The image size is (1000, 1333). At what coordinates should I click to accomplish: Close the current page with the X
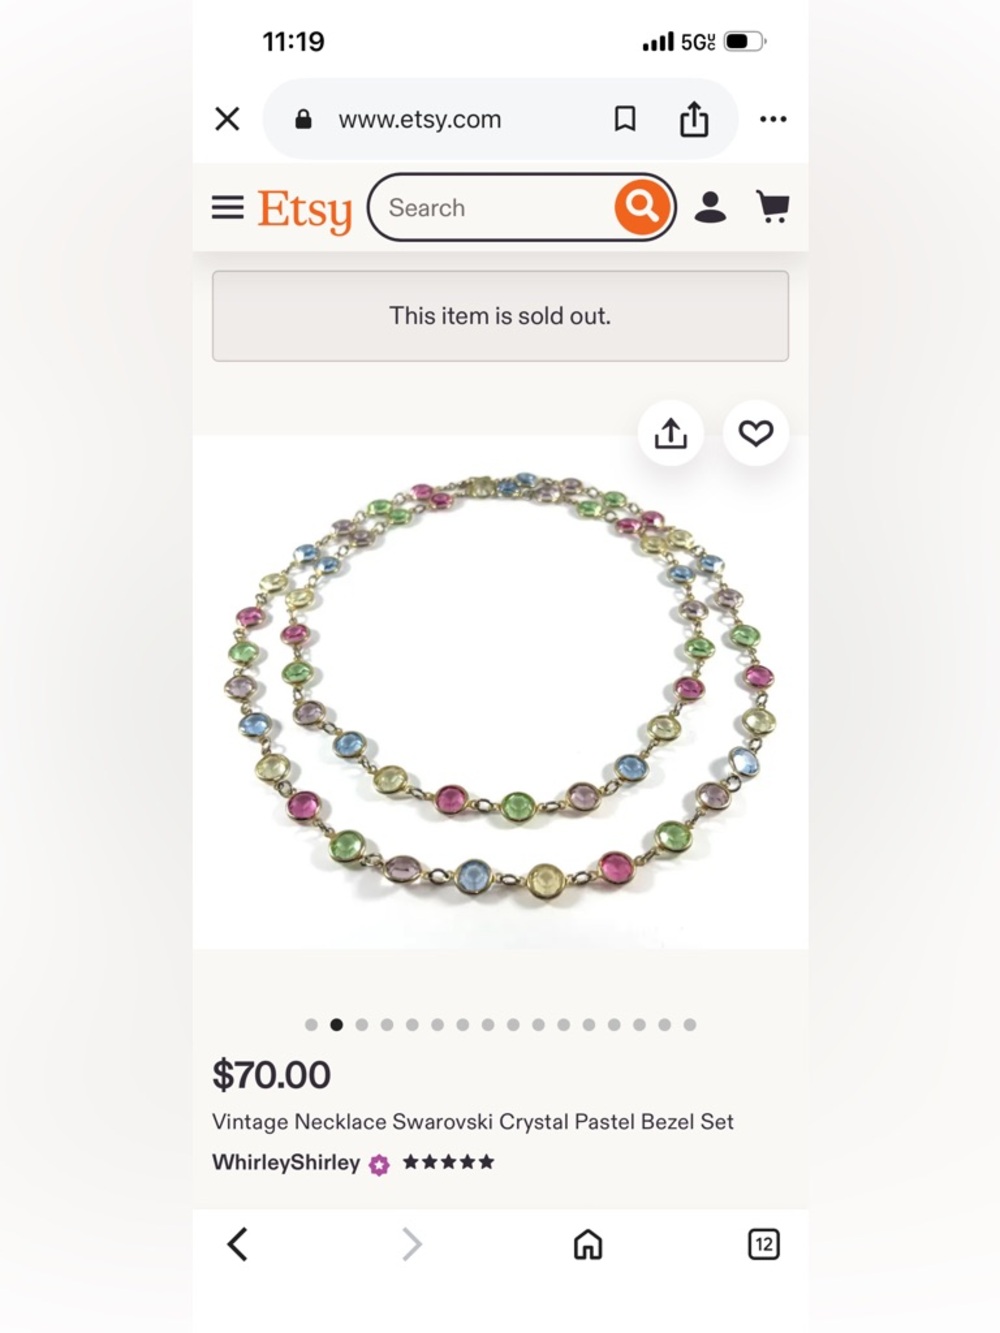226,119
